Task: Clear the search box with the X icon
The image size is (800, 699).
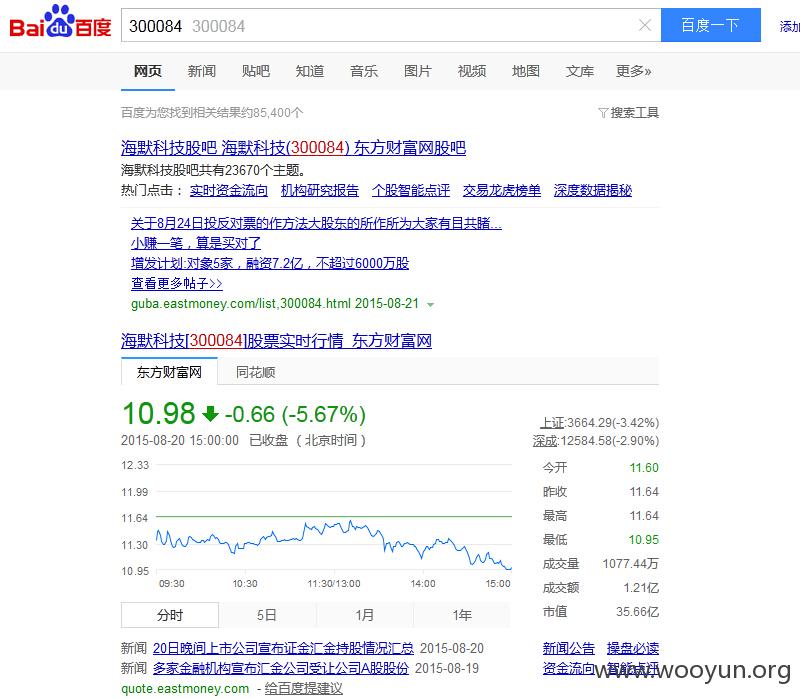Action: [645, 25]
